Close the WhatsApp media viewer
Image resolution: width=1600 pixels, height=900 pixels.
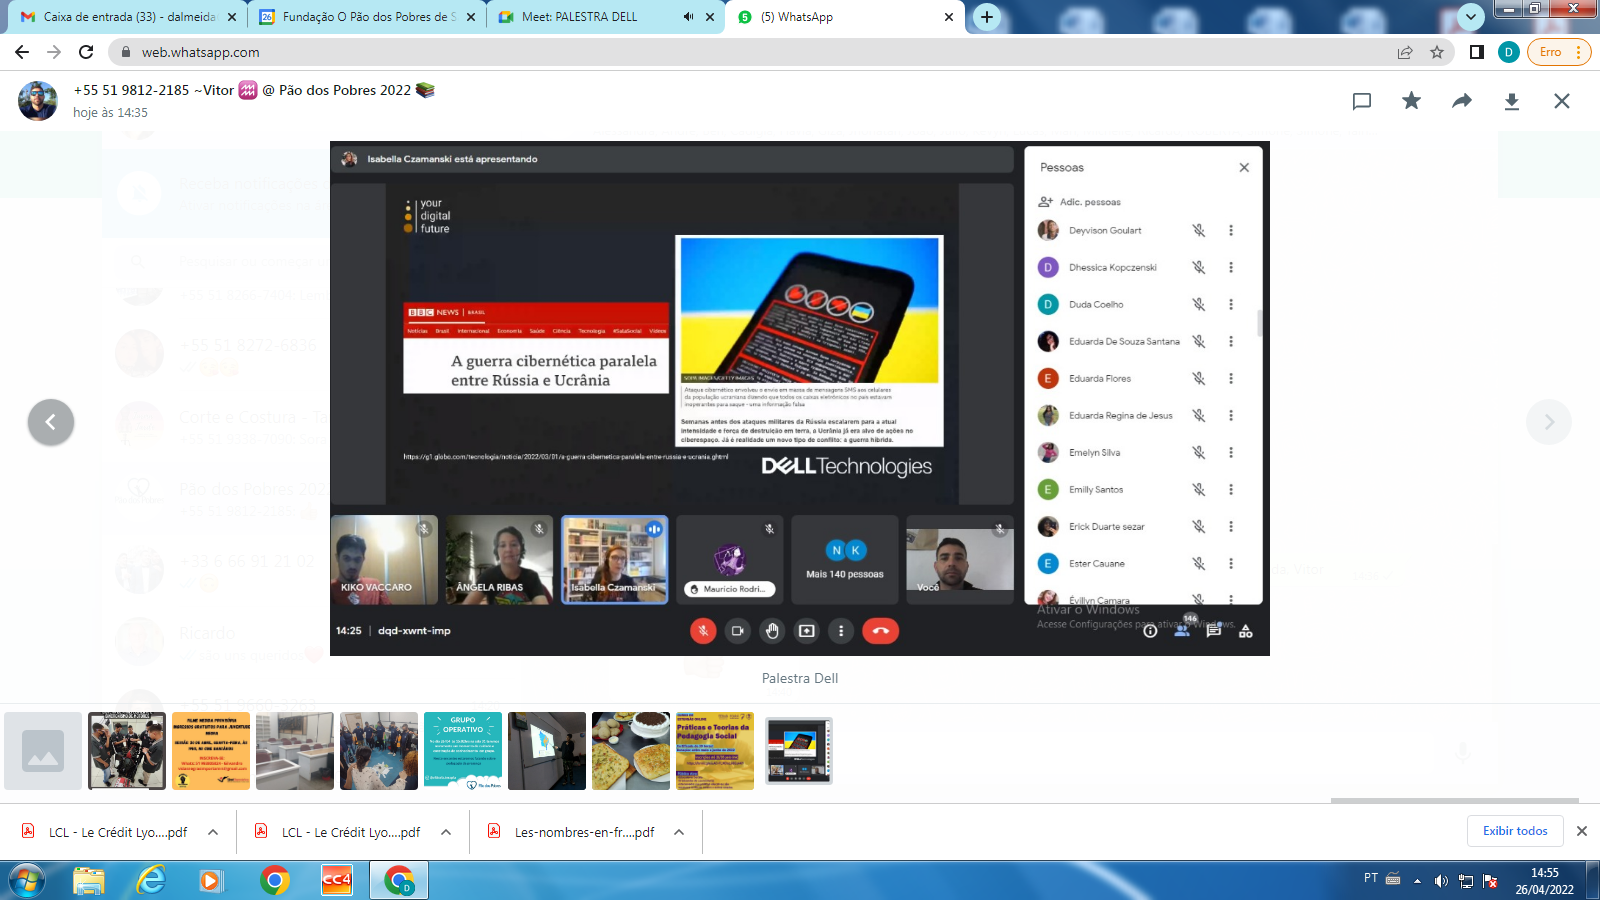[x=1562, y=101]
